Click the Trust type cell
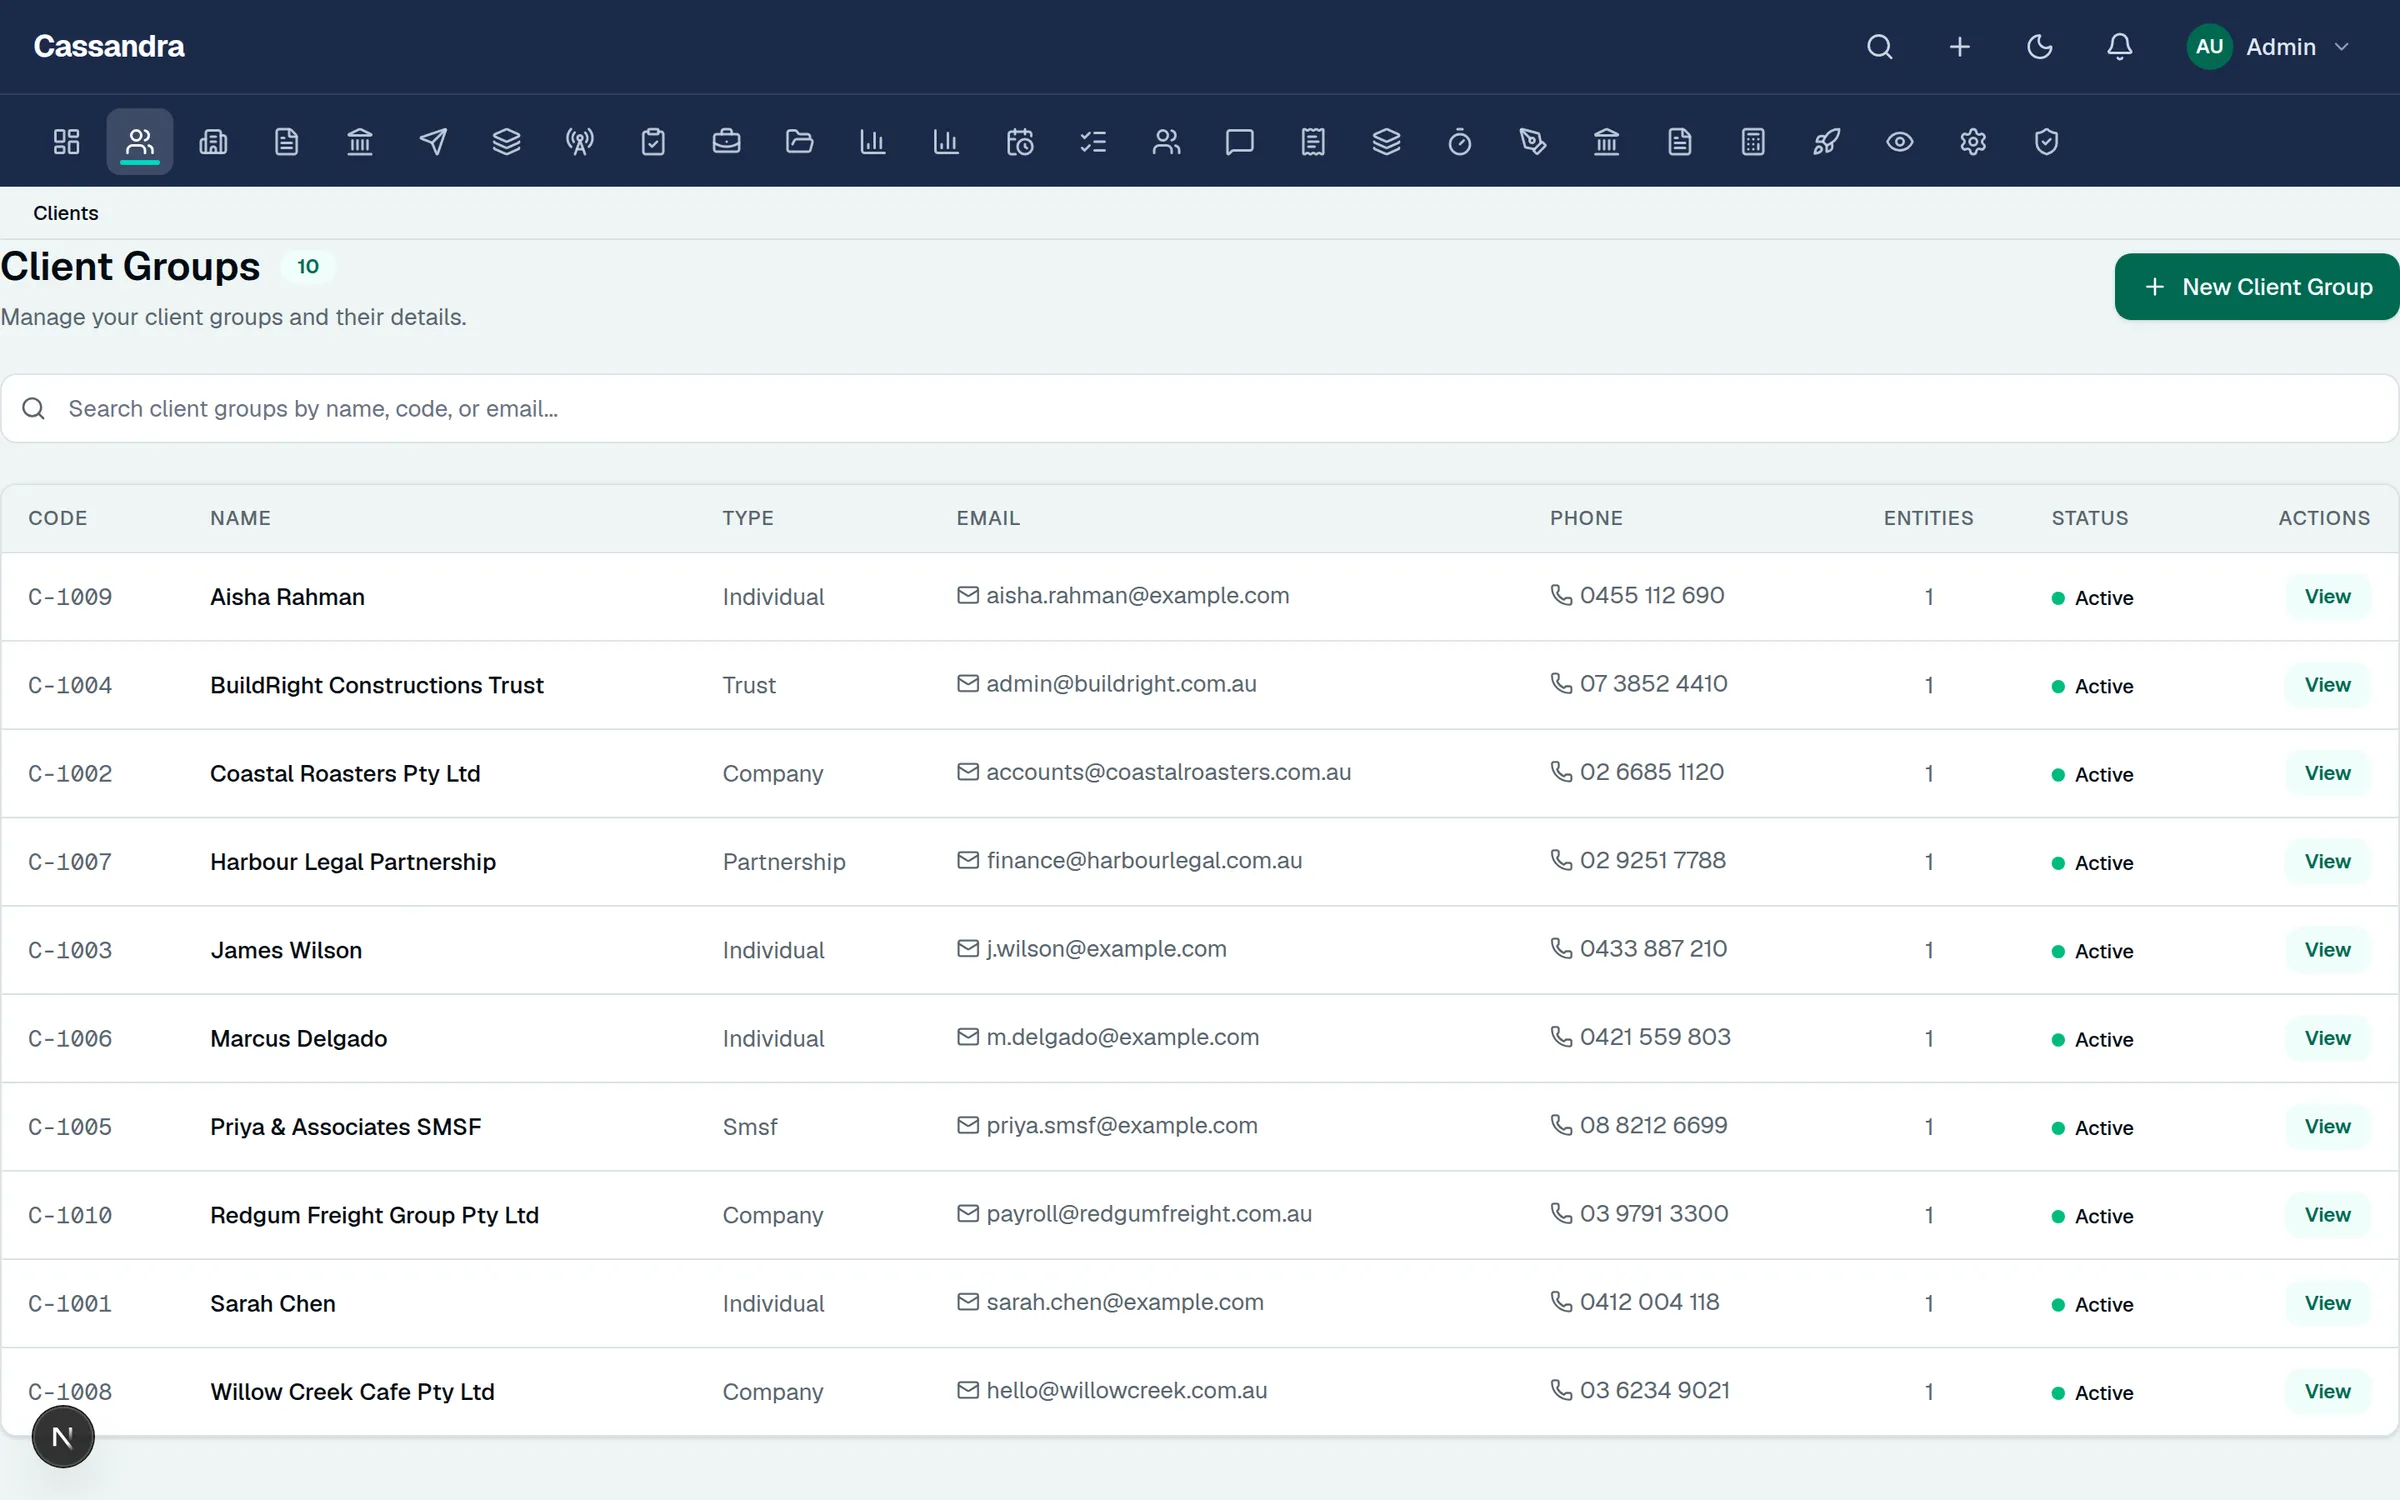The height and width of the screenshot is (1500, 2400). click(x=749, y=685)
